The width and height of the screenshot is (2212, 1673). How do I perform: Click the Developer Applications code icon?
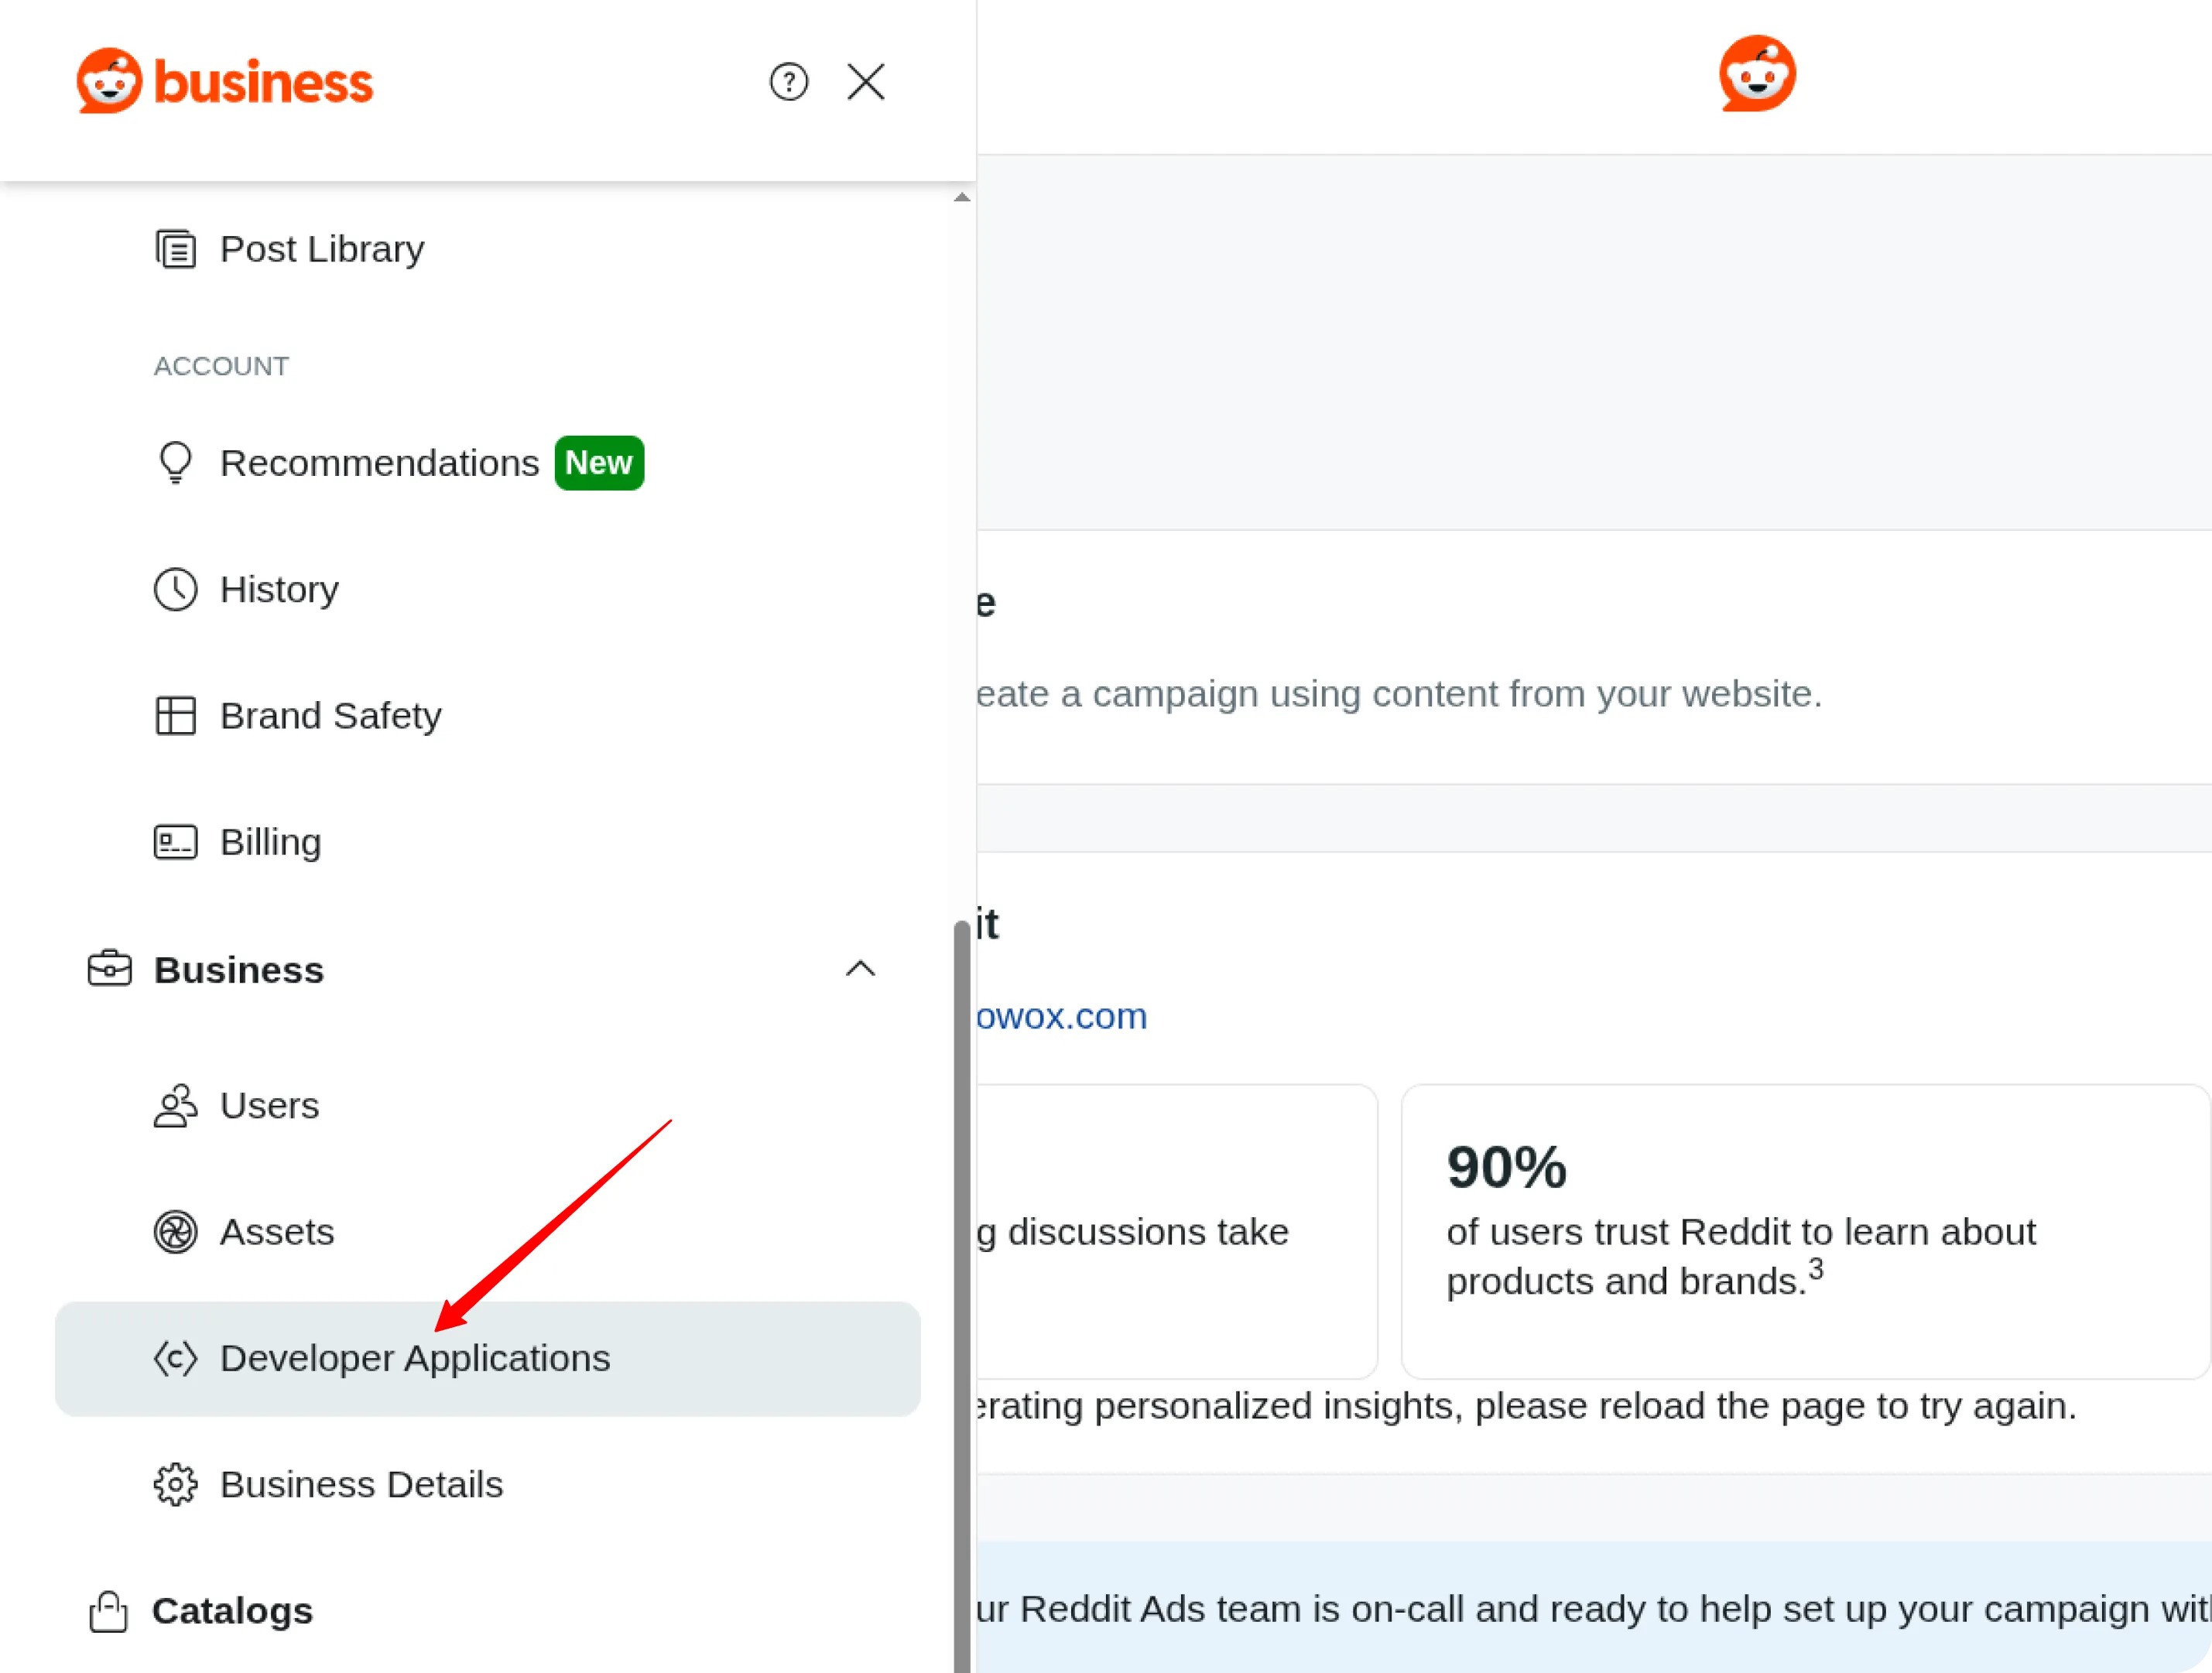(176, 1358)
